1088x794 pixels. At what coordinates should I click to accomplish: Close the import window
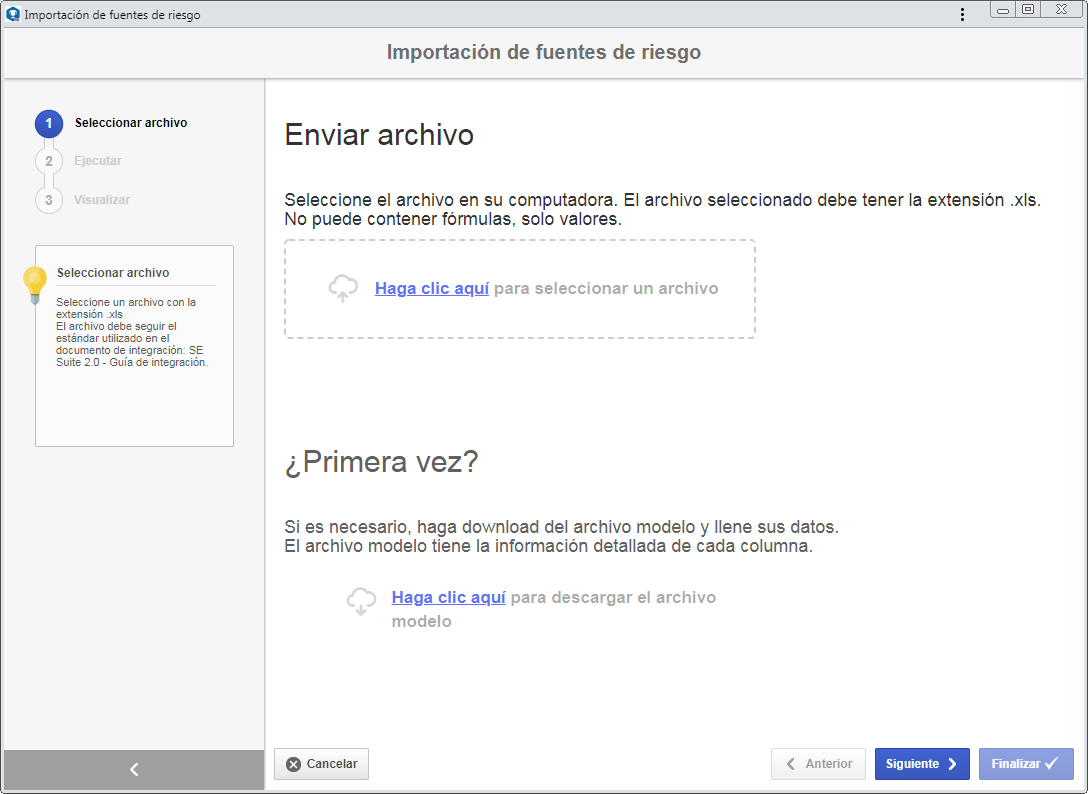1062,10
